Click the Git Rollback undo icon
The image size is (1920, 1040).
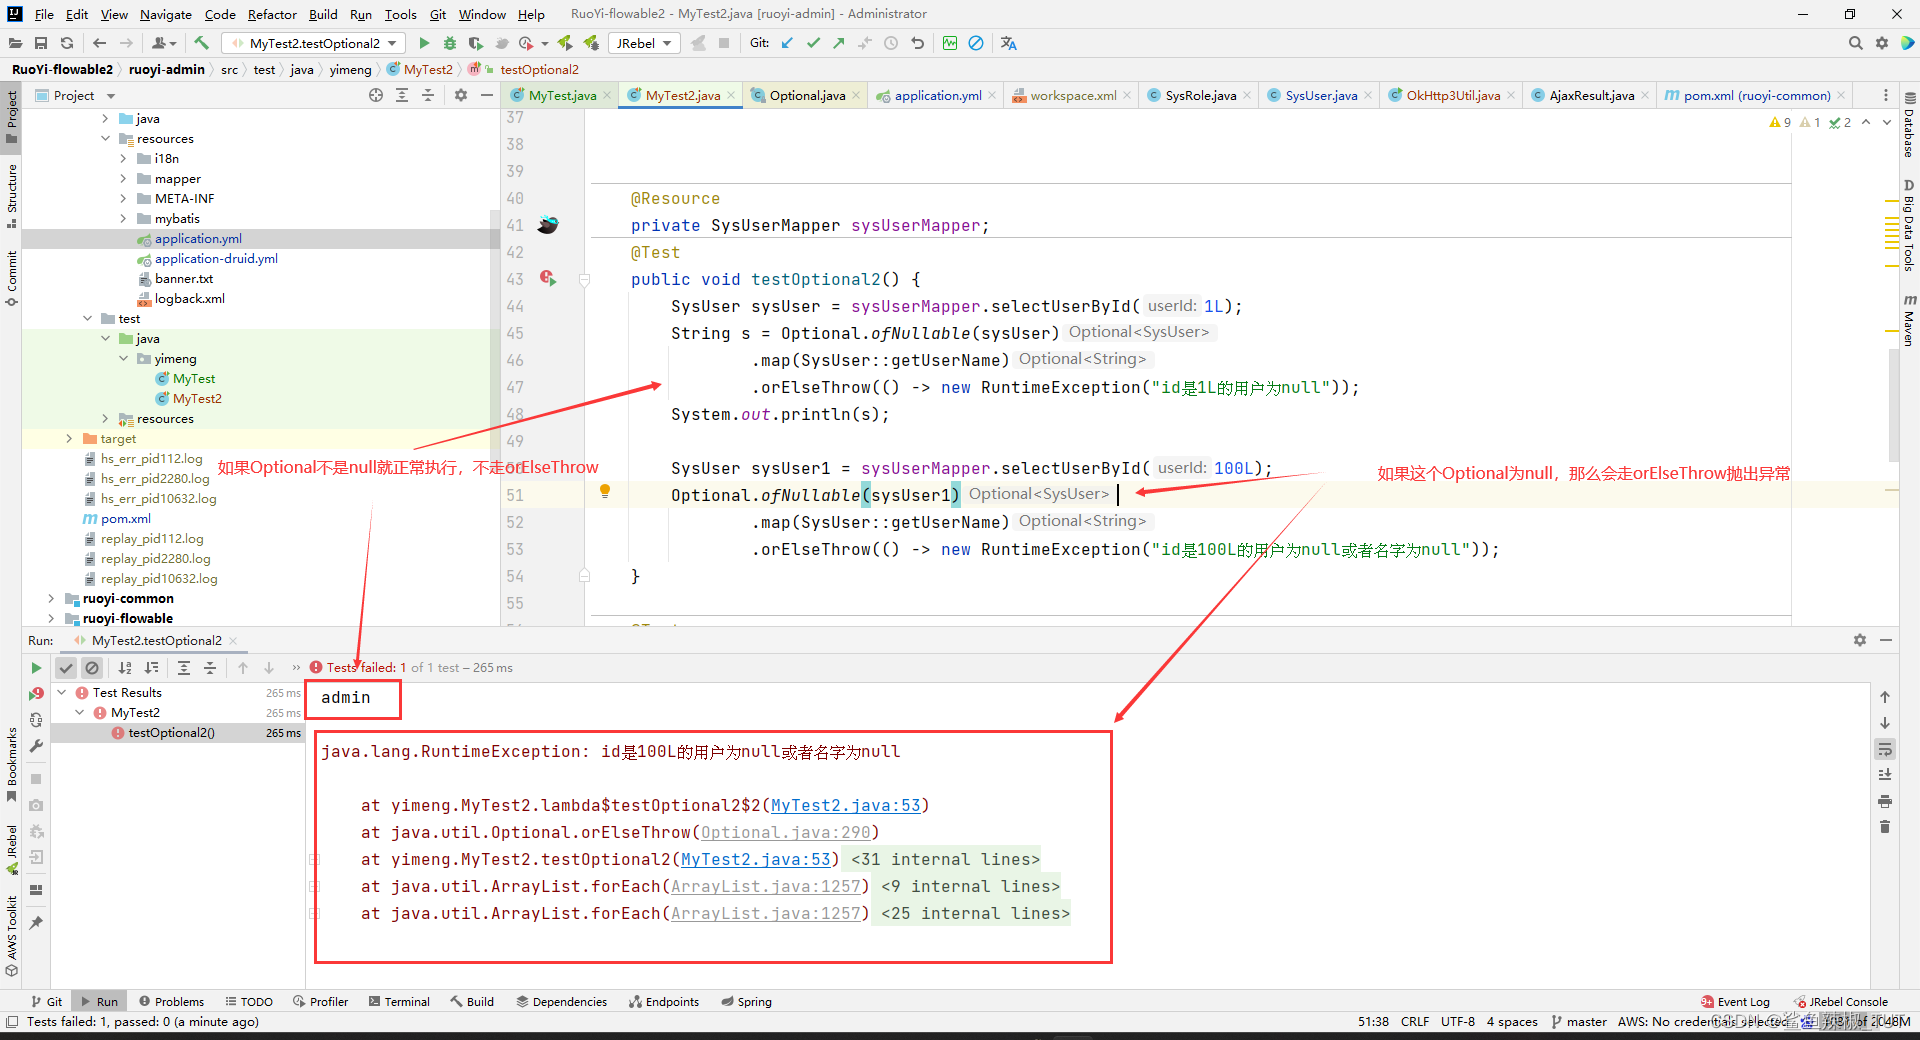917,43
